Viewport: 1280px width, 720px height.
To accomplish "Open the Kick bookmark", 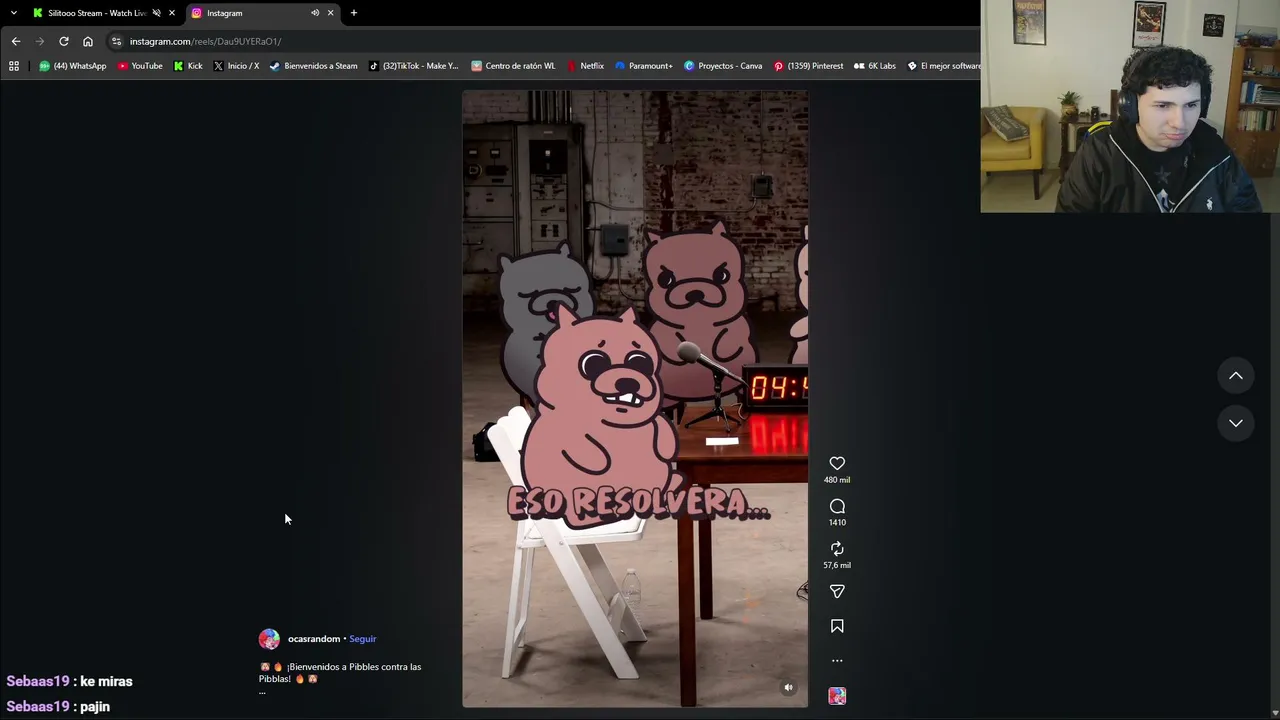I will [188, 66].
